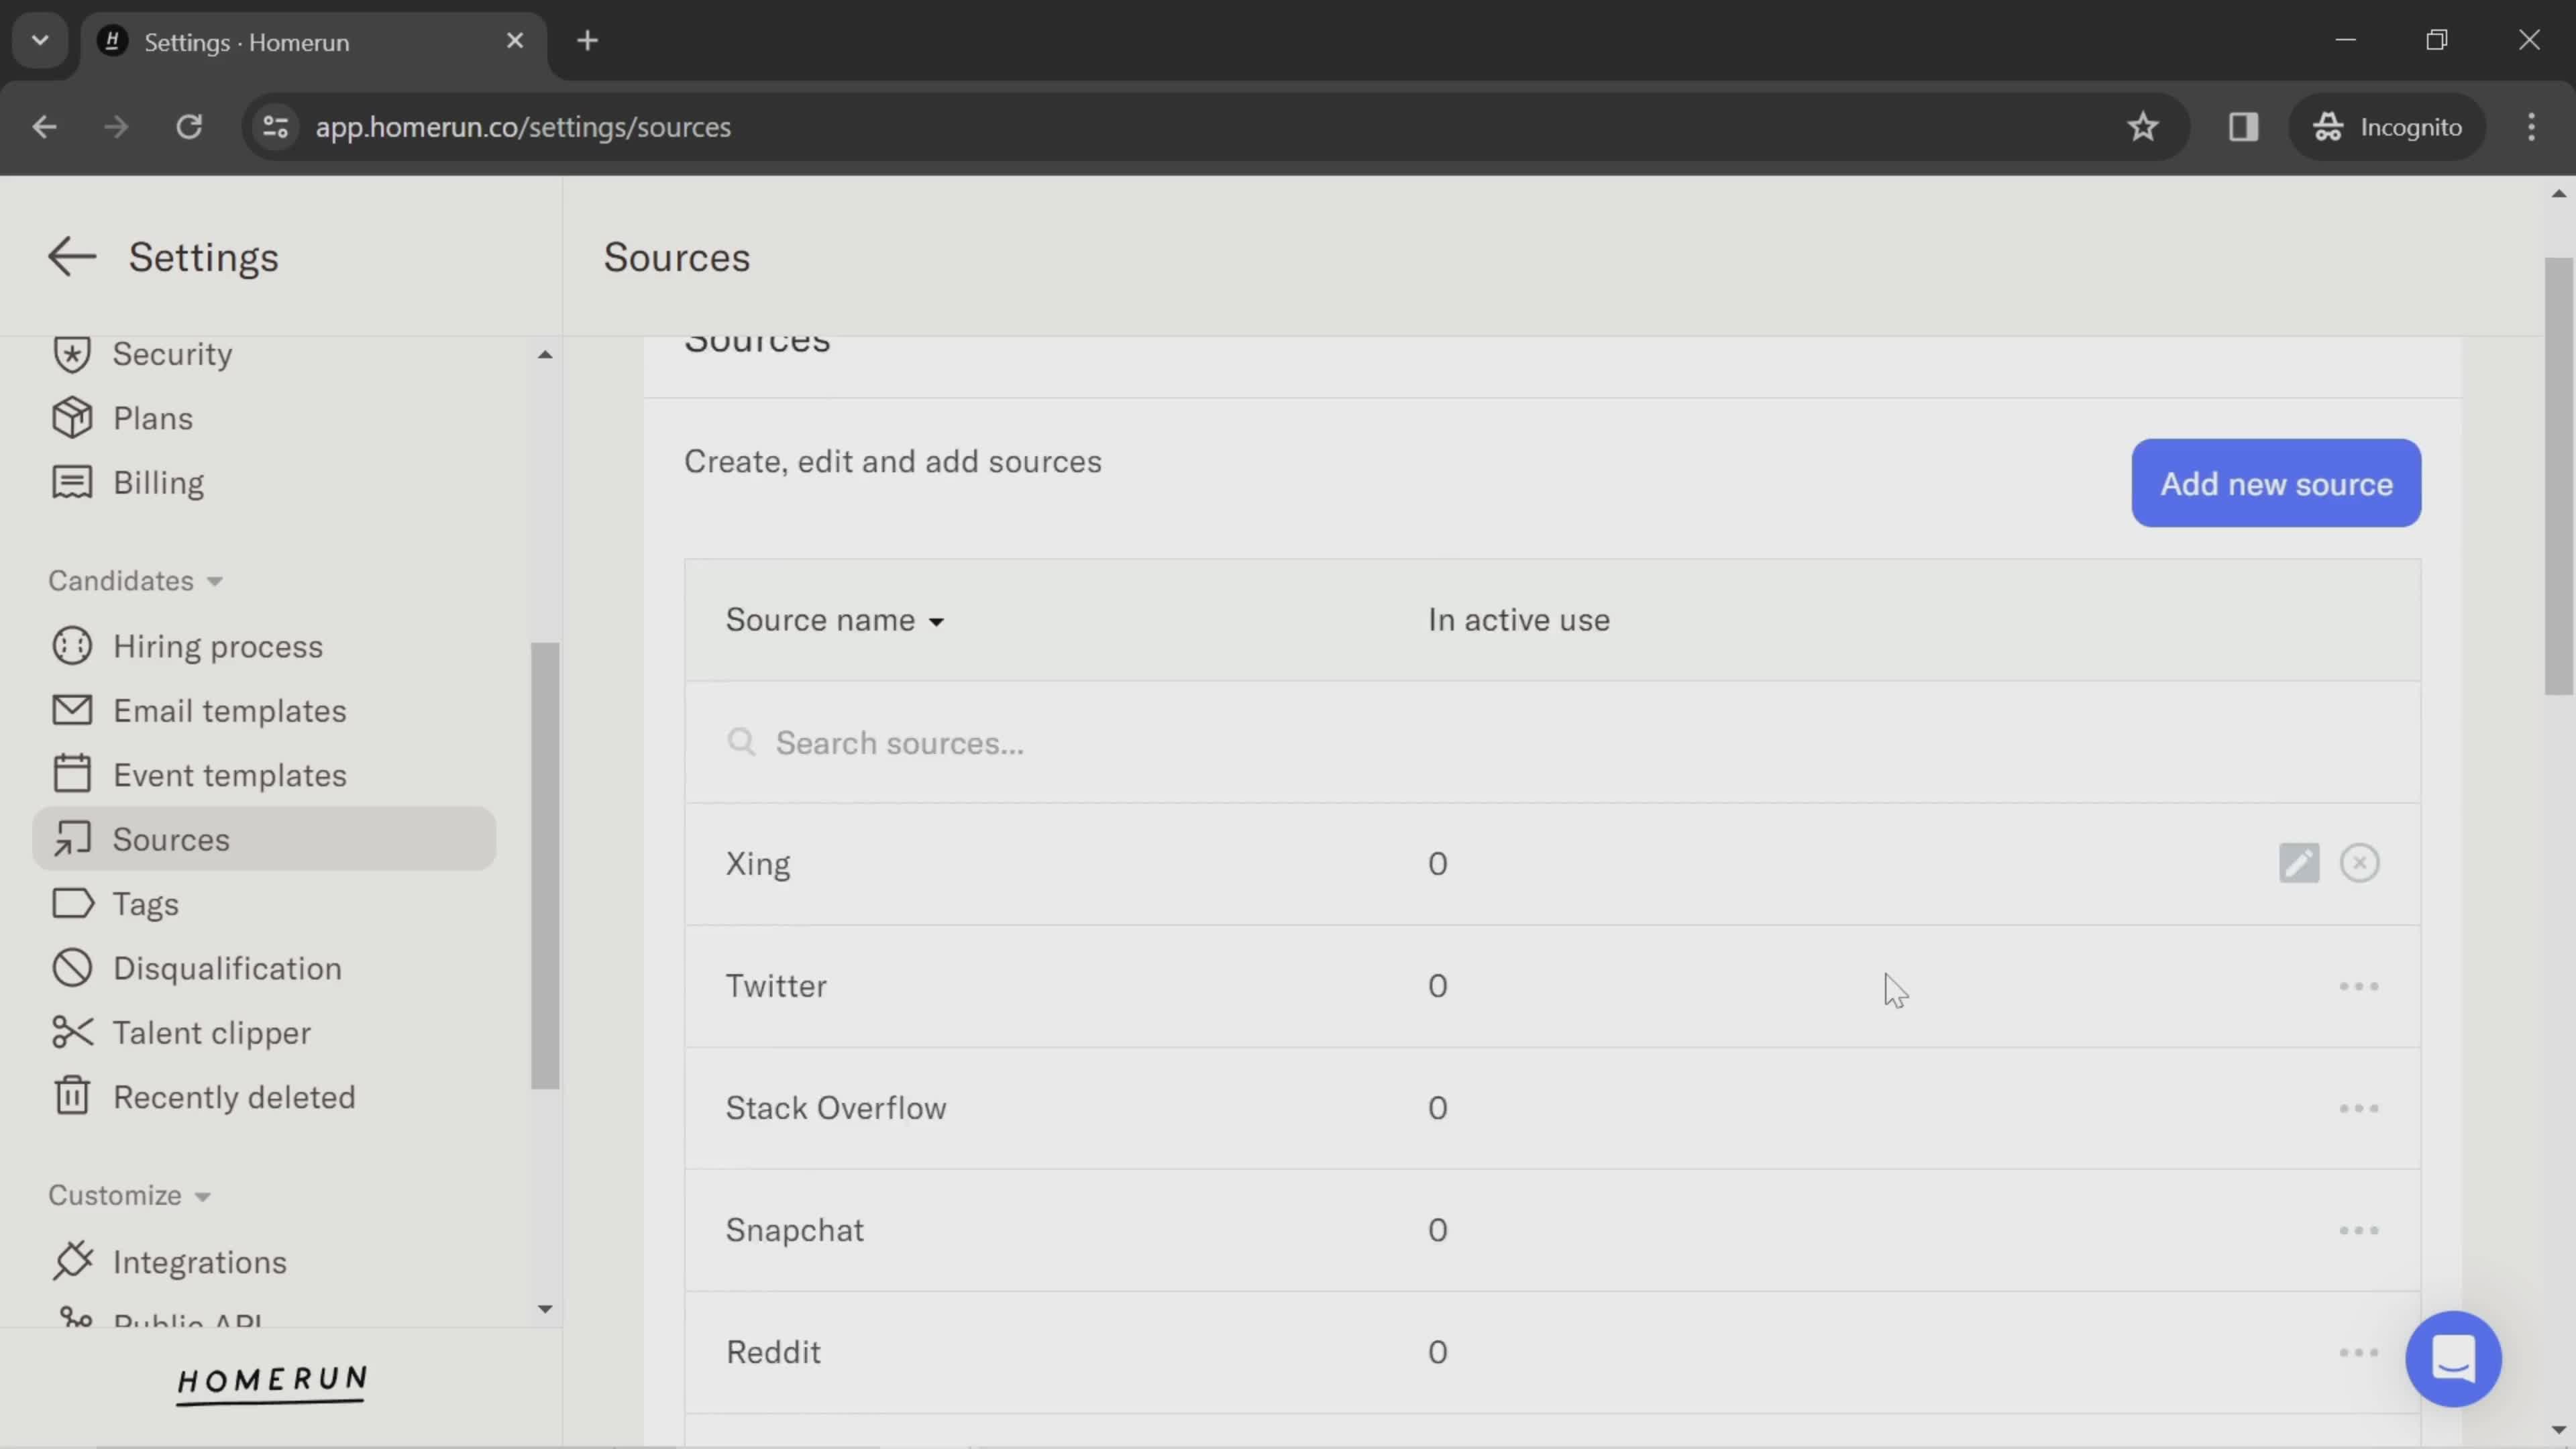The height and width of the screenshot is (1449, 2576).
Task: Go to Billing settings
Action: pos(158,483)
